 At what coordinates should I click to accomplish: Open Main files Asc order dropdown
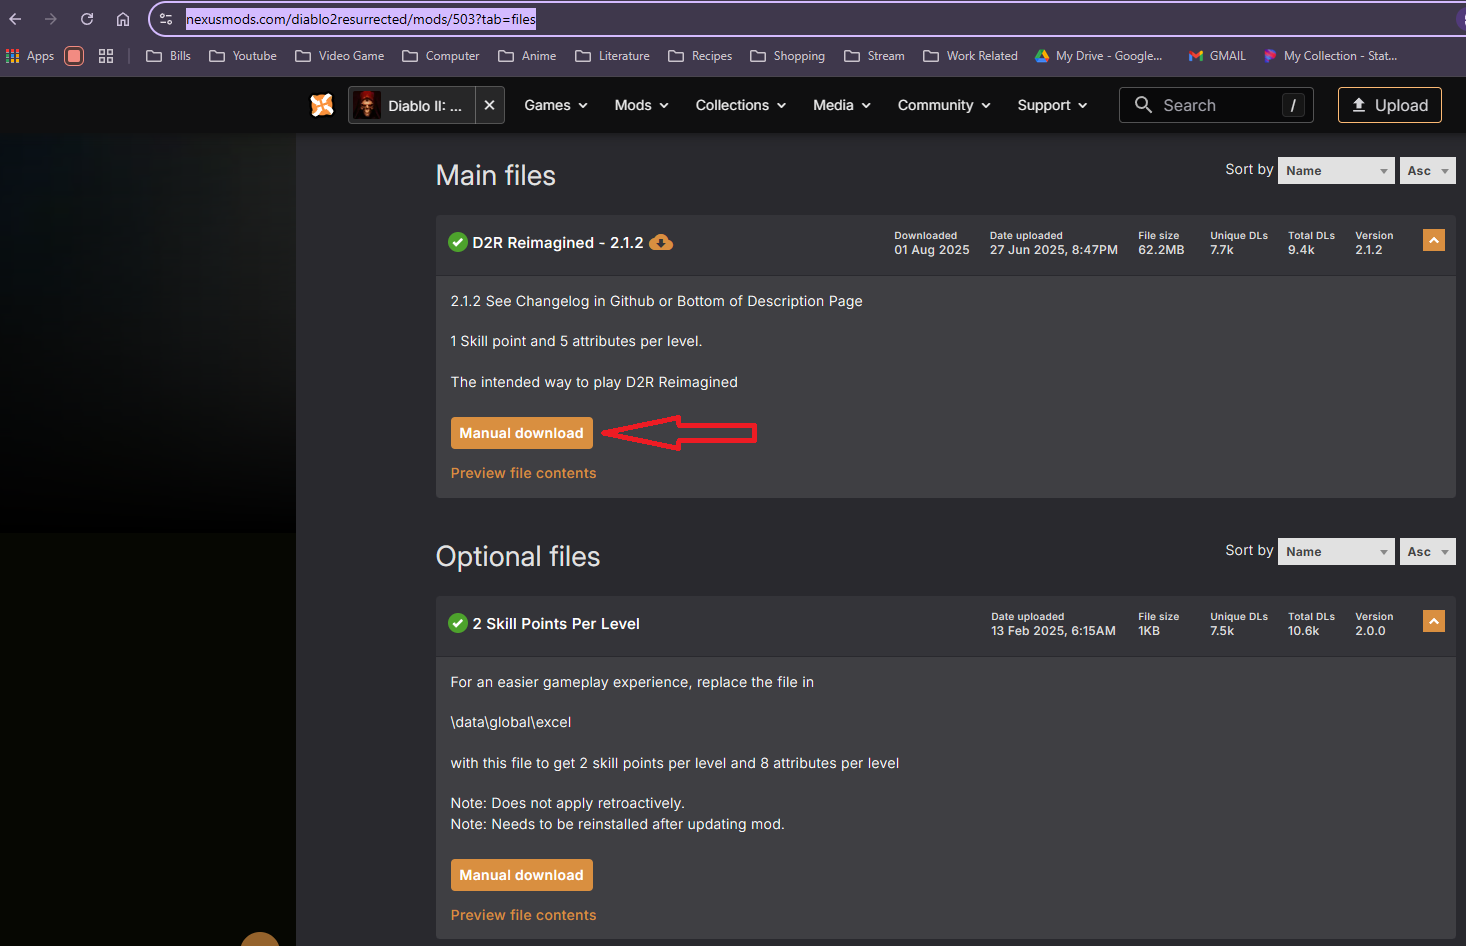point(1427,171)
